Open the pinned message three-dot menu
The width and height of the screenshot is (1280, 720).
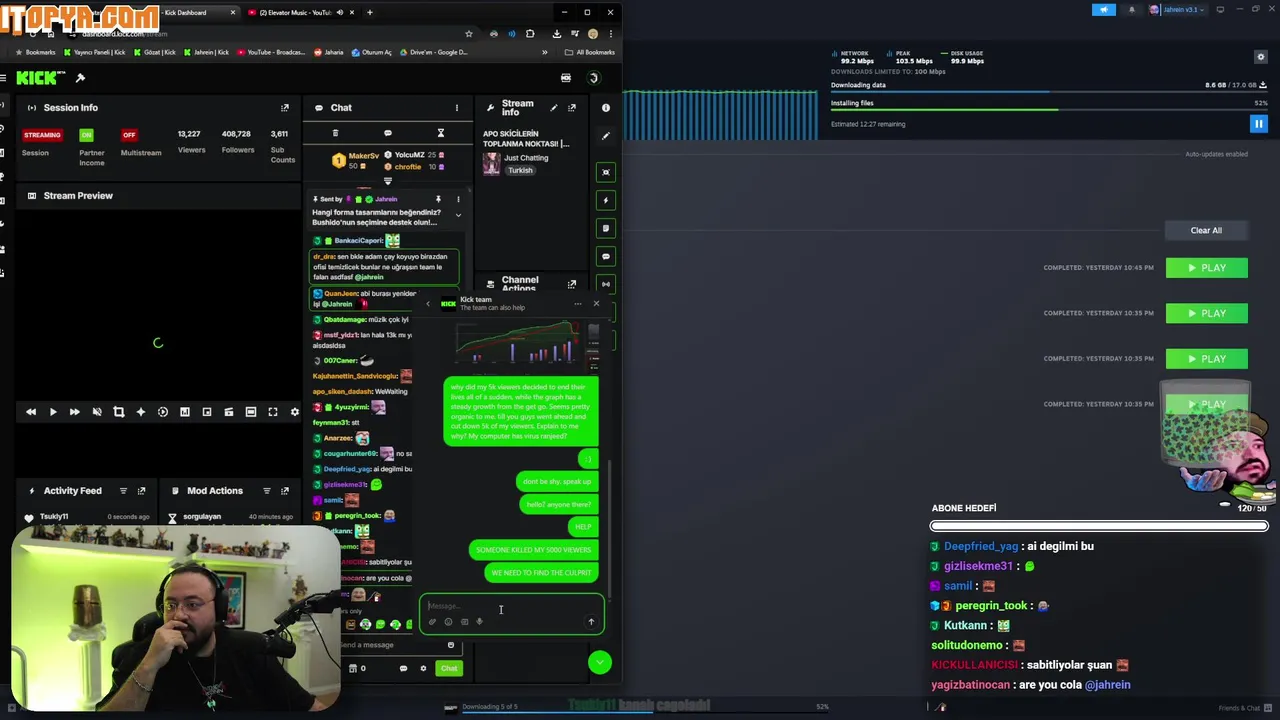[458, 199]
